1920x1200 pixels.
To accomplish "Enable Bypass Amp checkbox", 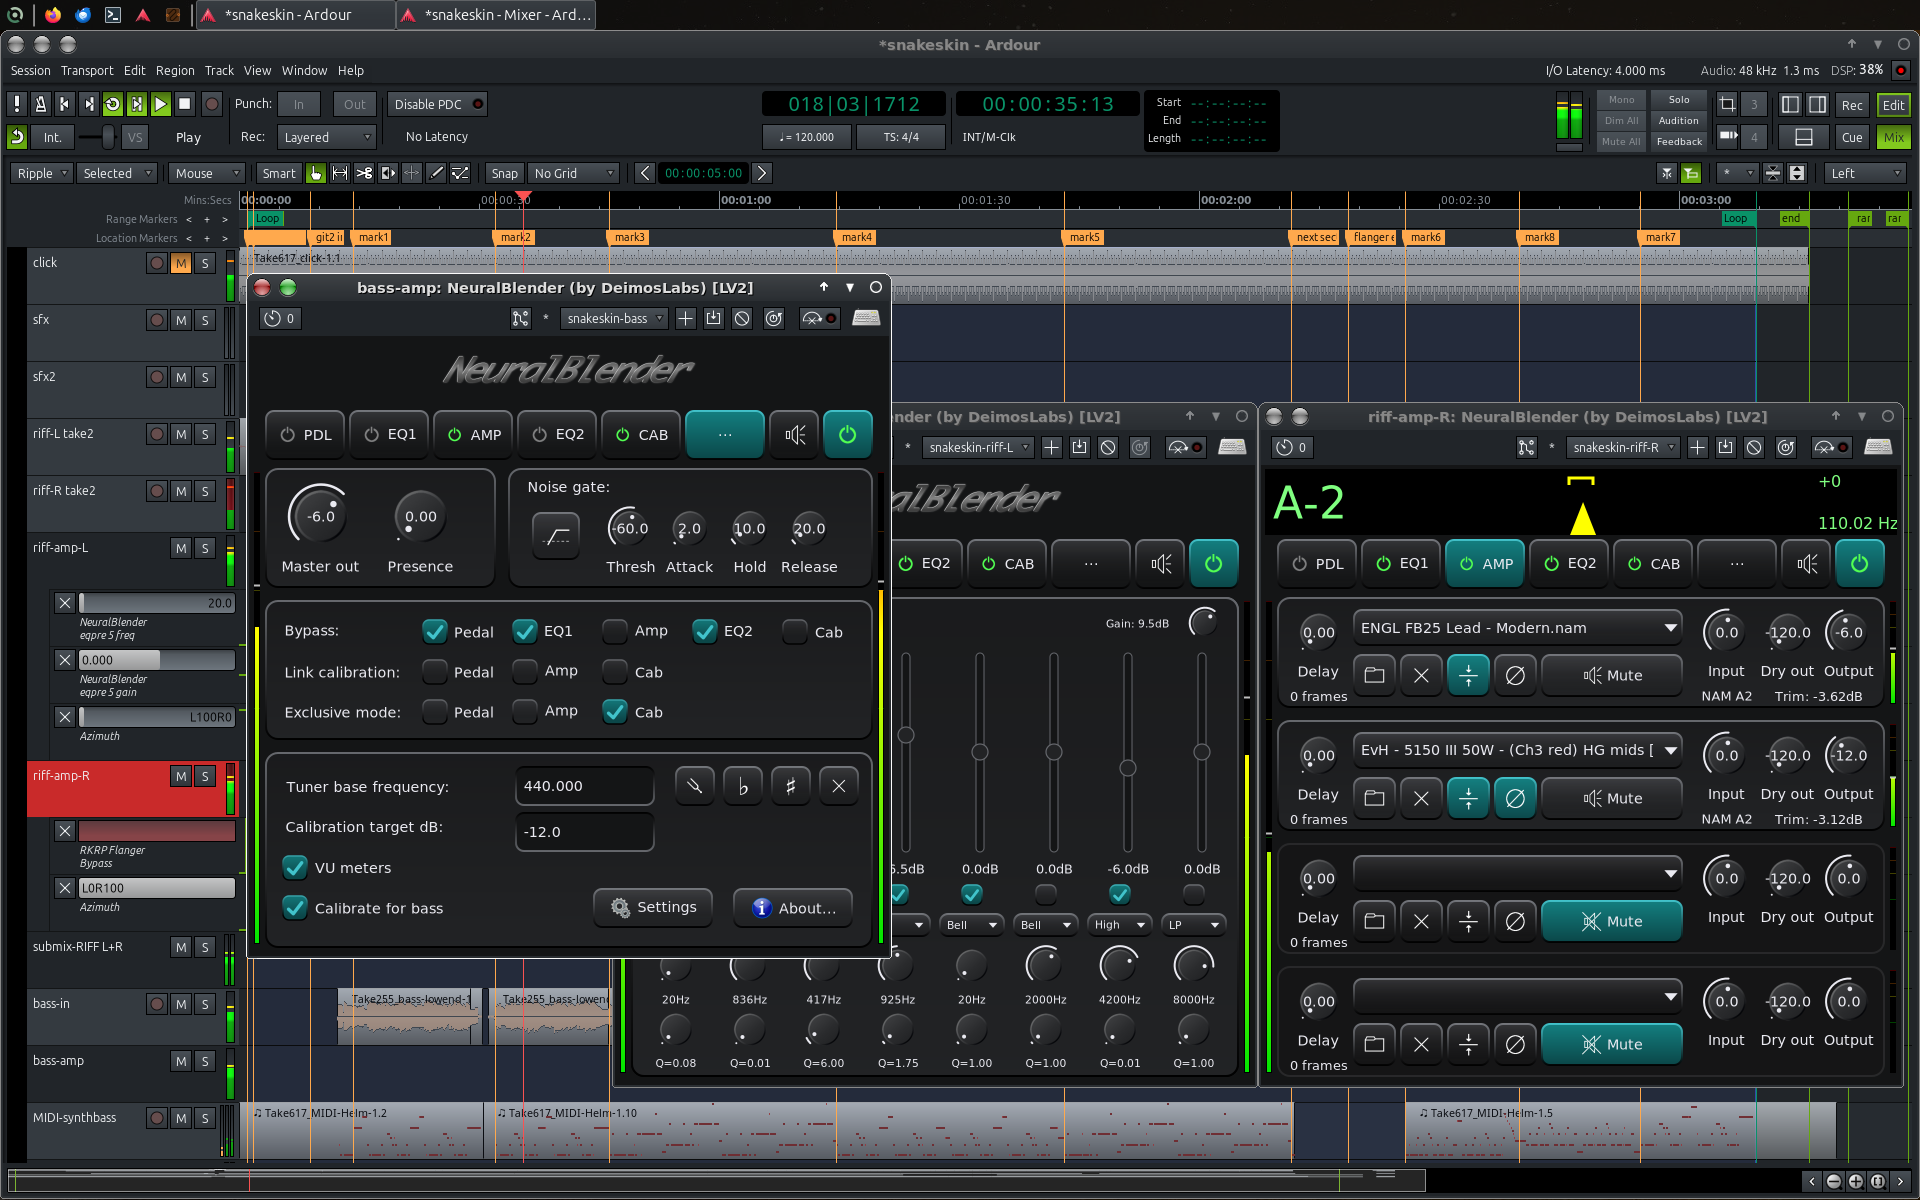I will [615, 631].
